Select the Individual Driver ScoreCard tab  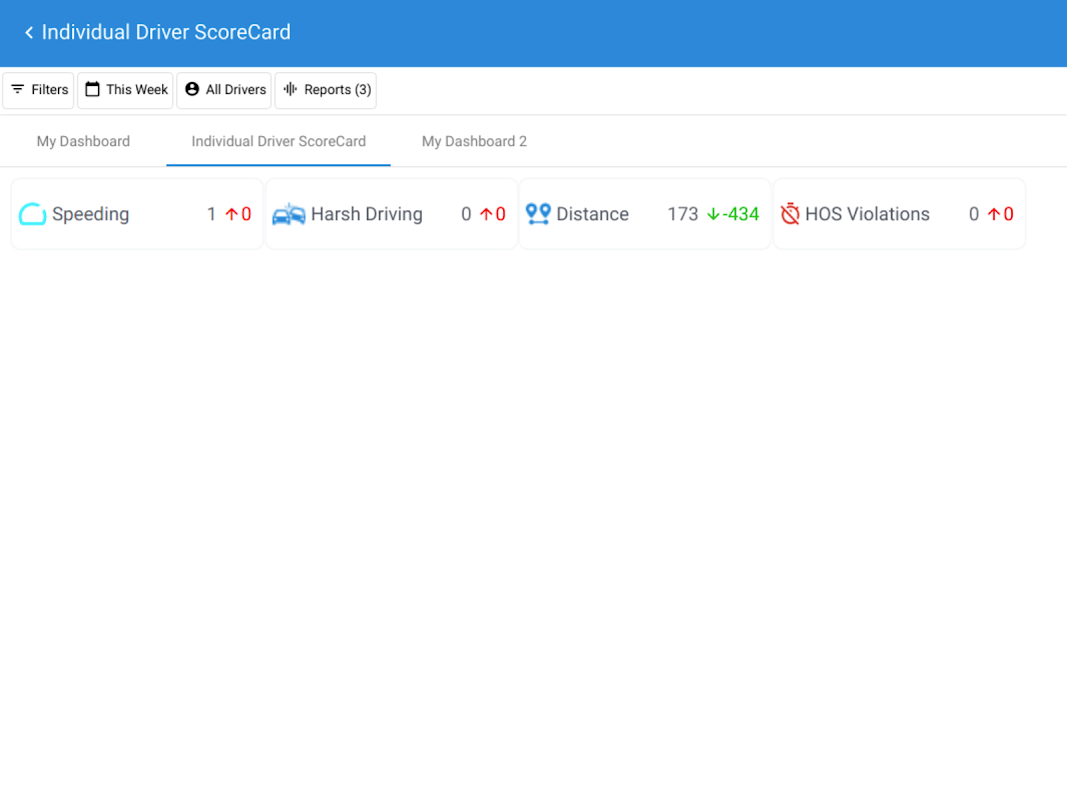pyautogui.click(x=278, y=141)
